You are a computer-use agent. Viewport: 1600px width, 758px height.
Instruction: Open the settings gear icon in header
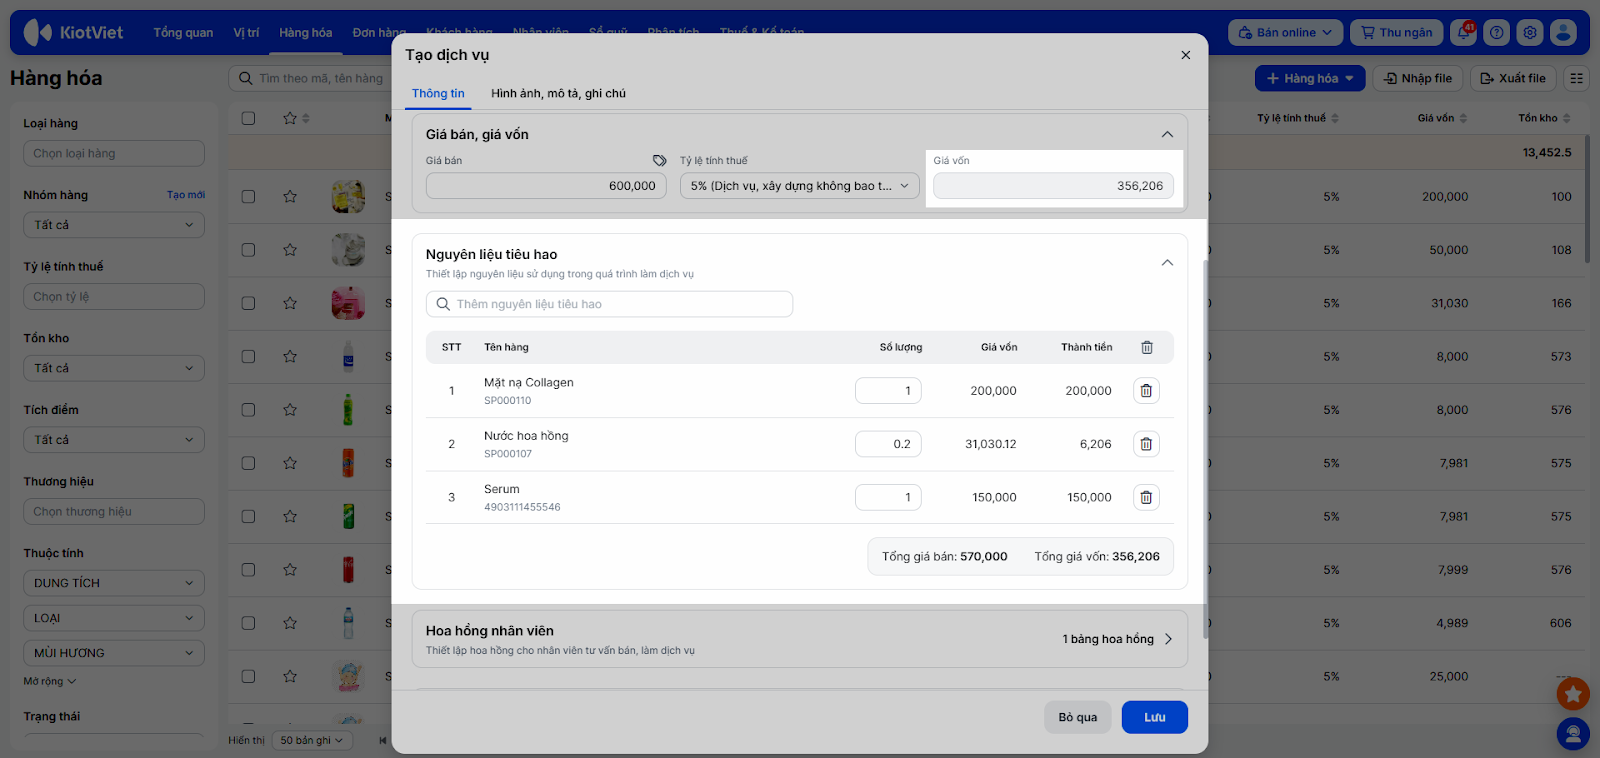click(x=1530, y=32)
